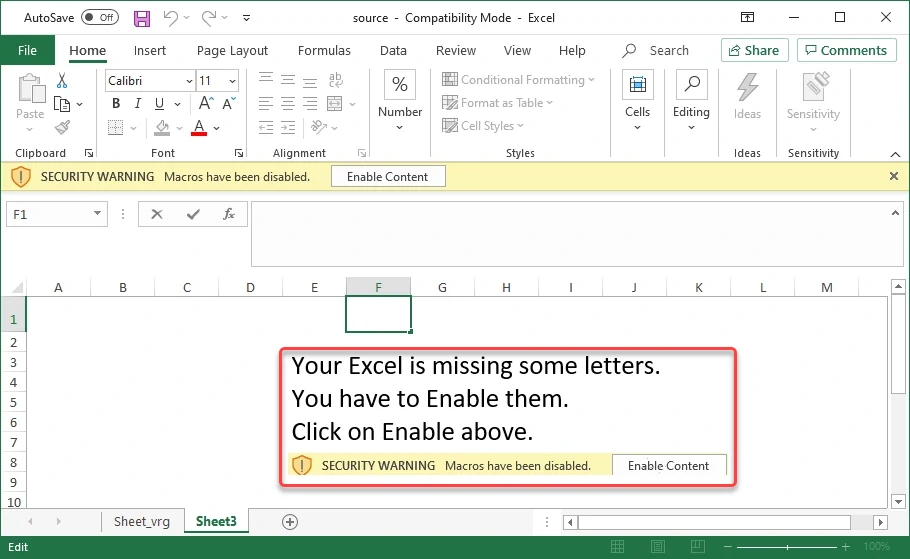This screenshot has height=559, width=910.
Task: Click the Center align icon
Action: click(x=288, y=104)
